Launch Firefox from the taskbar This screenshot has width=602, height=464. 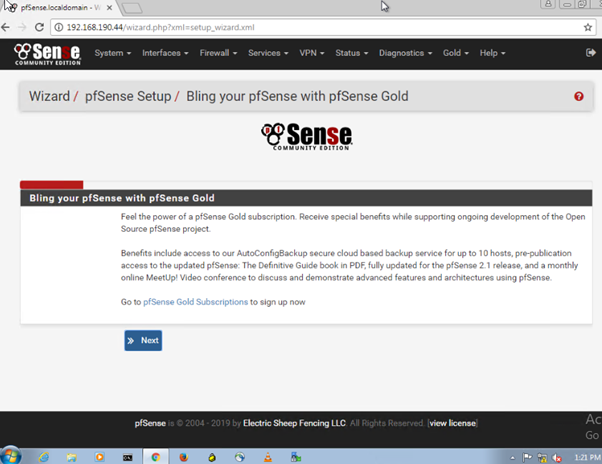tap(184, 457)
